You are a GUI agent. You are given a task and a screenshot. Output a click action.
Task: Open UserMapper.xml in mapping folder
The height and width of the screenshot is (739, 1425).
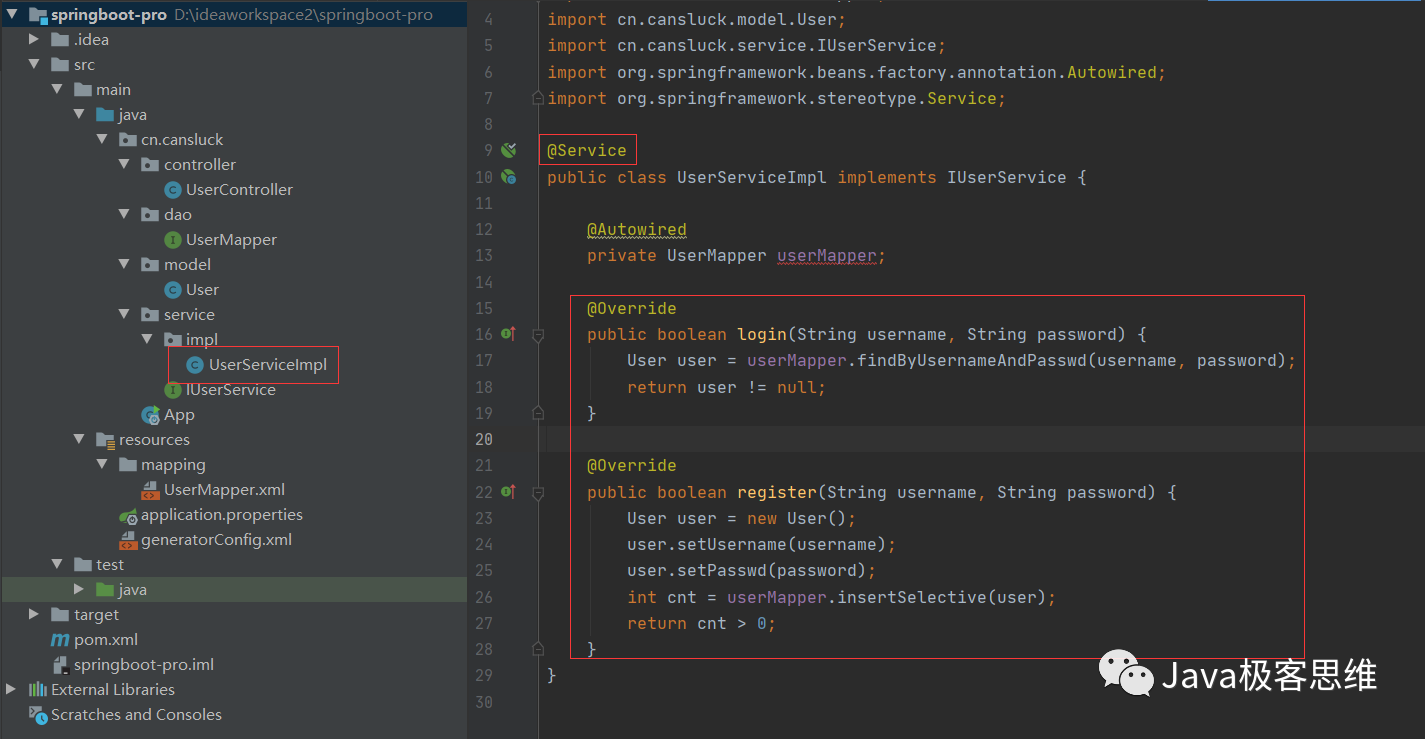(x=225, y=490)
